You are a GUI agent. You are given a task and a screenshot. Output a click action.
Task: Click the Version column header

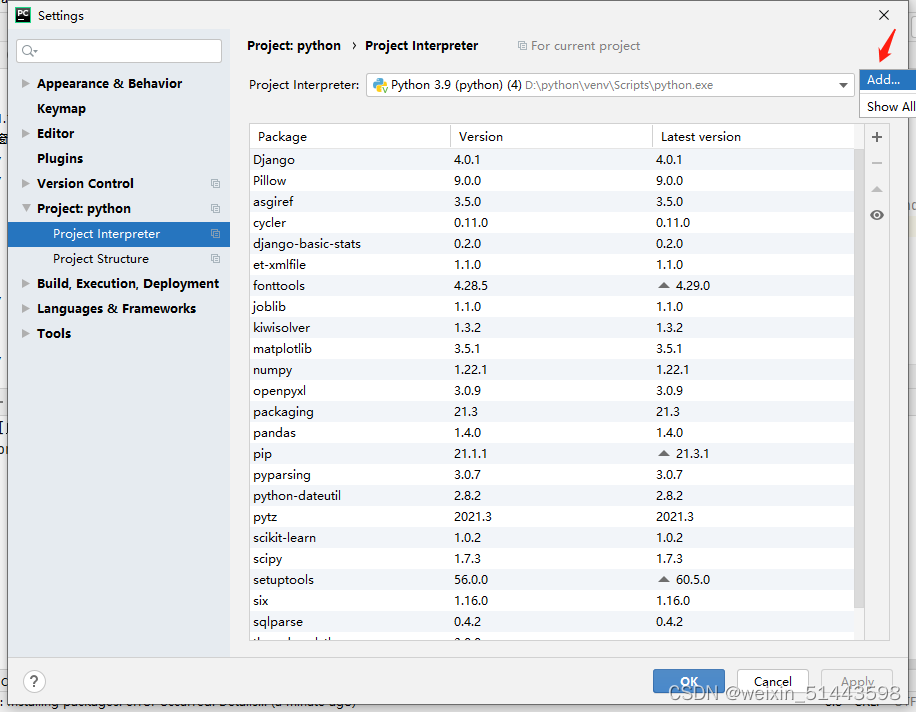[x=551, y=137]
